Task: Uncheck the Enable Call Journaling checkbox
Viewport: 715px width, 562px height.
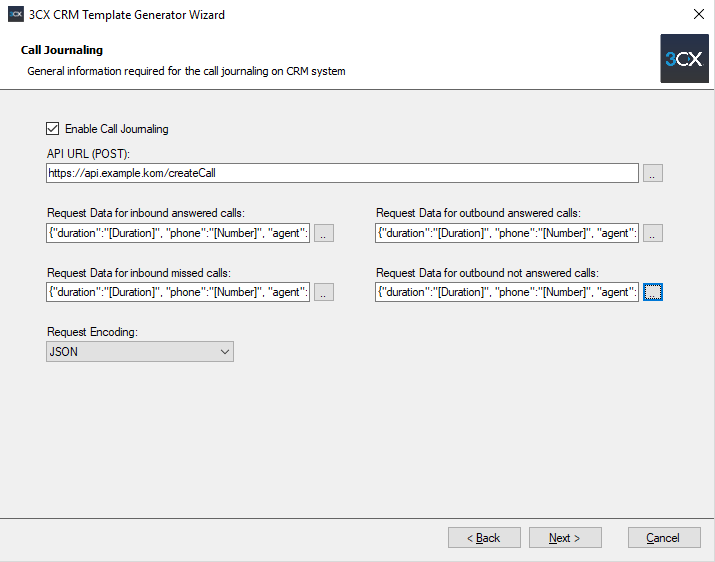Action: click(52, 129)
